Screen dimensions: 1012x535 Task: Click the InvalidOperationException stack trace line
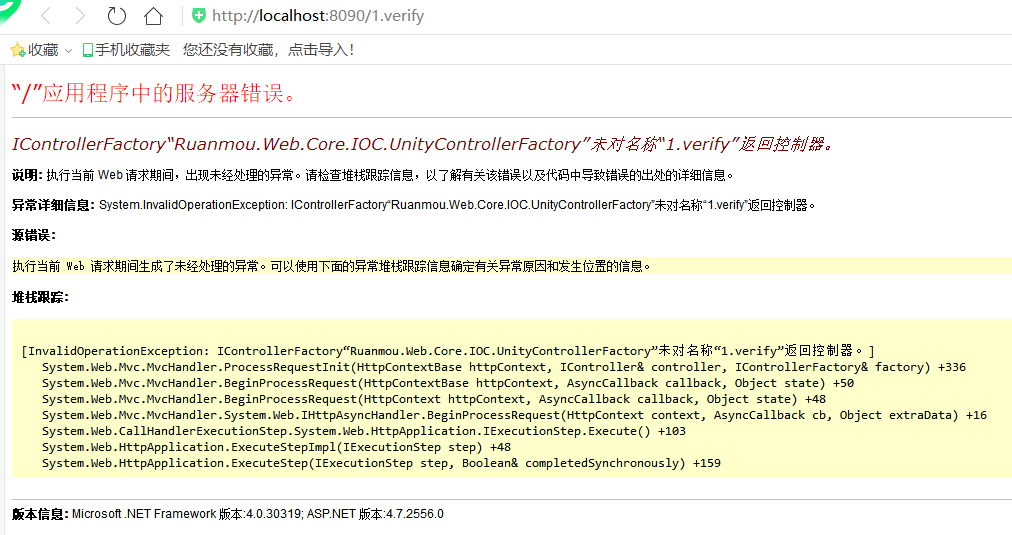[447, 351]
